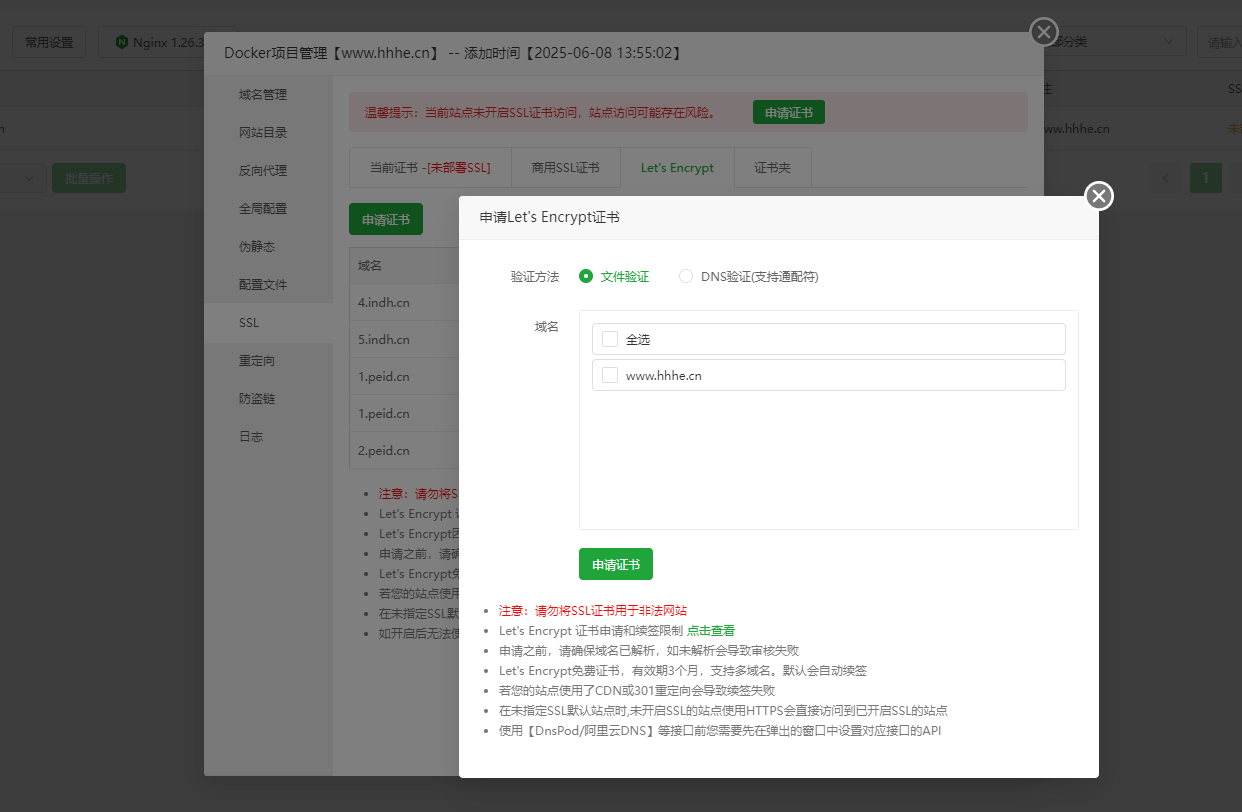Switch to the 证书夹 tab
Viewport: 1242px width, 812px height.
tap(772, 168)
